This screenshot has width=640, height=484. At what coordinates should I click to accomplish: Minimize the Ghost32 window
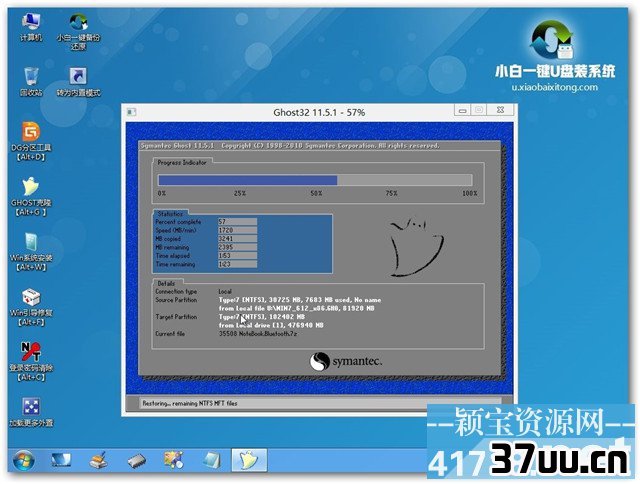click(462, 110)
